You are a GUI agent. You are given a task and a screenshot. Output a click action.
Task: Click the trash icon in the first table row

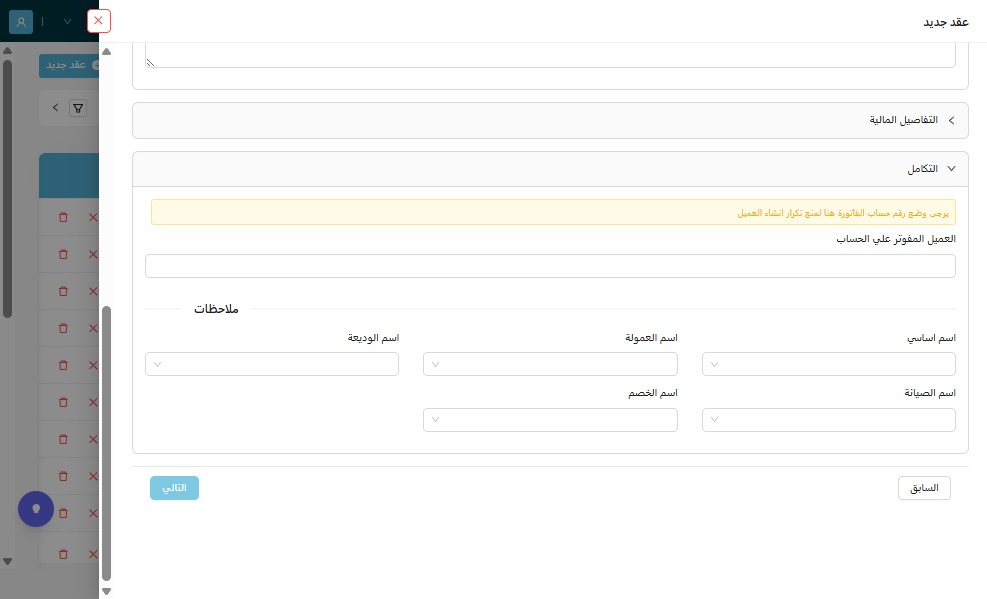(x=63, y=217)
